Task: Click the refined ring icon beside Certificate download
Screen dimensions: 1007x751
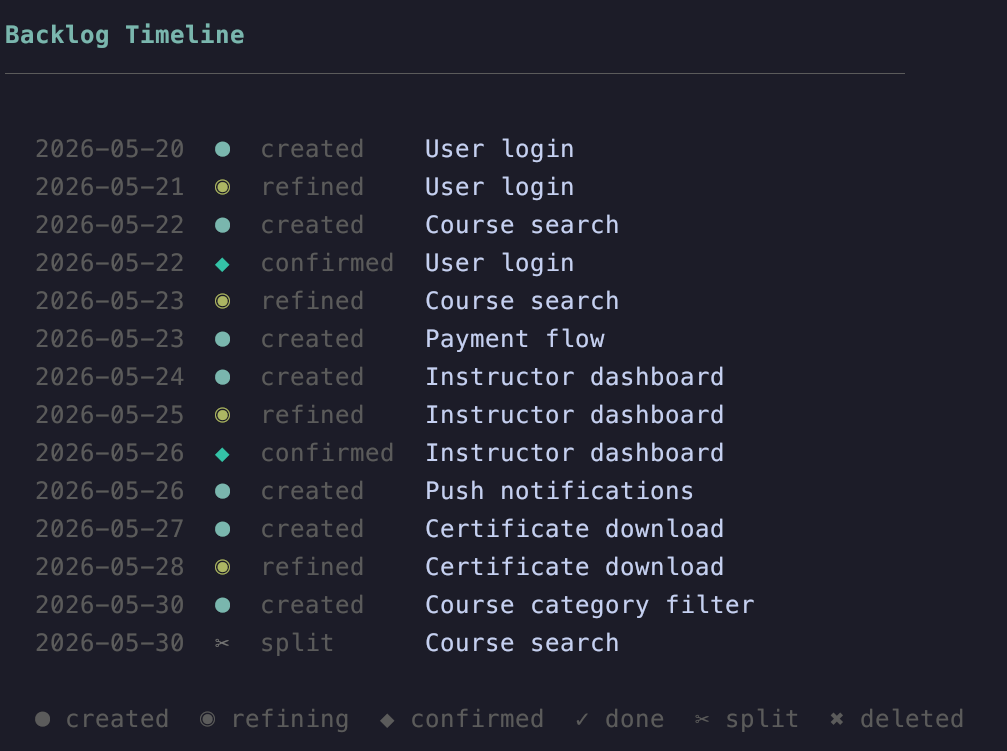Action: pos(222,567)
